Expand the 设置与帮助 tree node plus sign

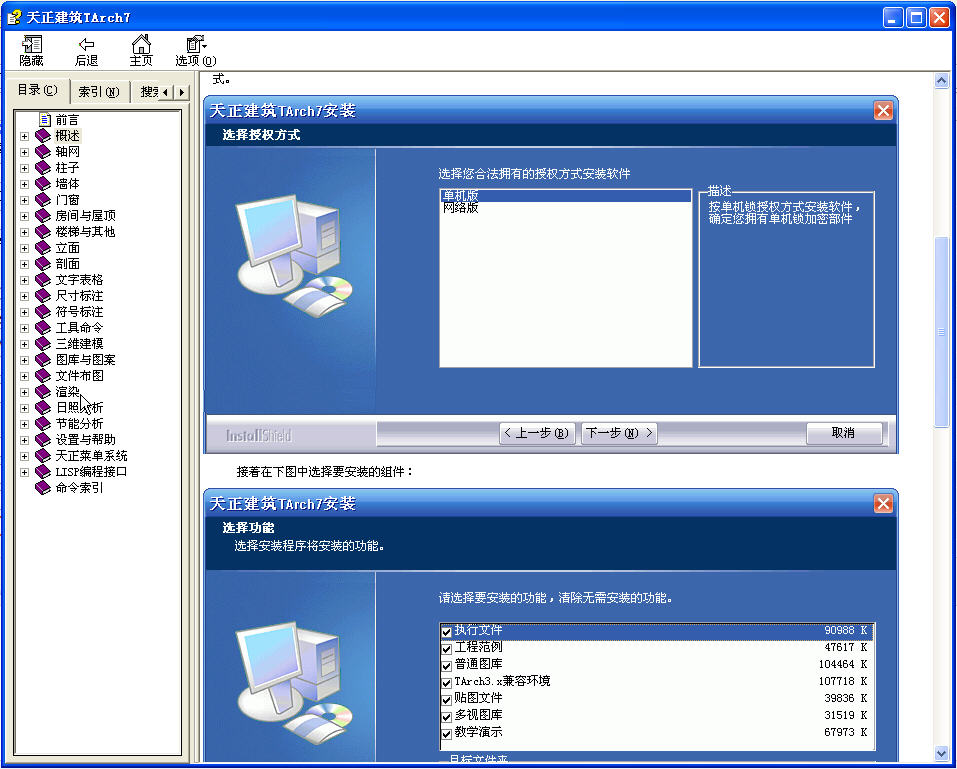[x=24, y=440]
